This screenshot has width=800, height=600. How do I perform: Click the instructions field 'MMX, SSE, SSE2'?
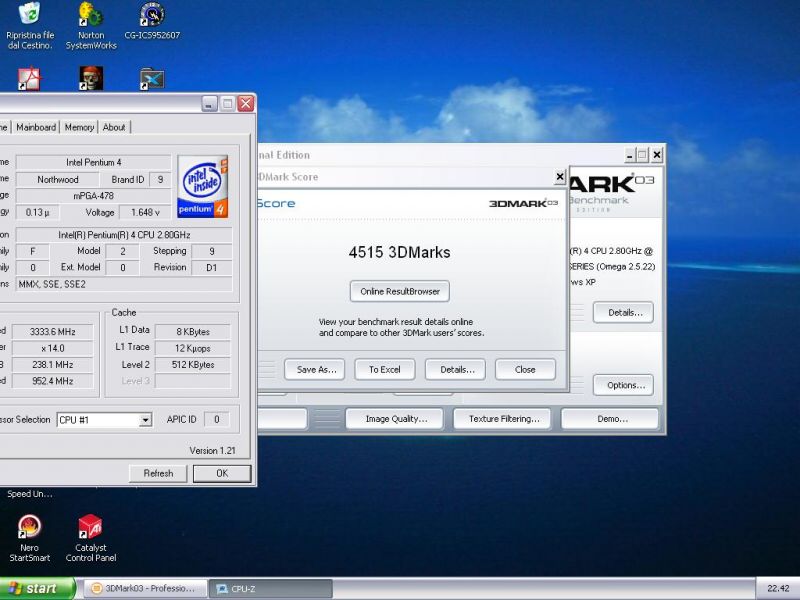(124, 284)
